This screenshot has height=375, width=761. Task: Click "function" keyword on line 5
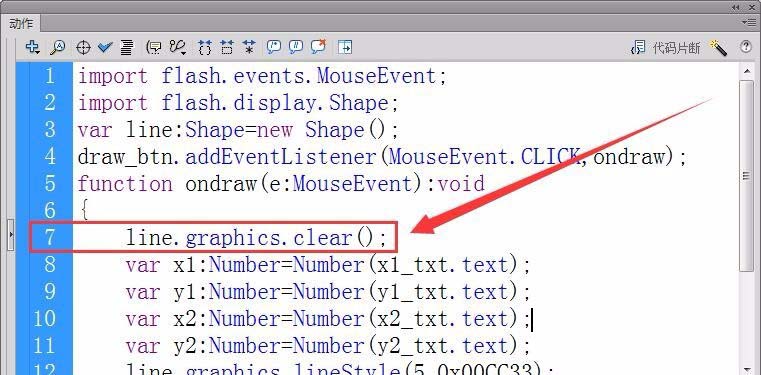125,184
